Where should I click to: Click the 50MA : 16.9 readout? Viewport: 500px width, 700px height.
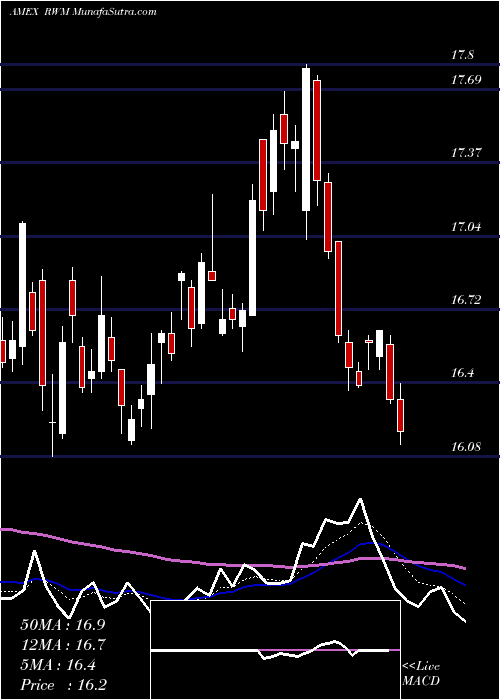pos(63,625)
